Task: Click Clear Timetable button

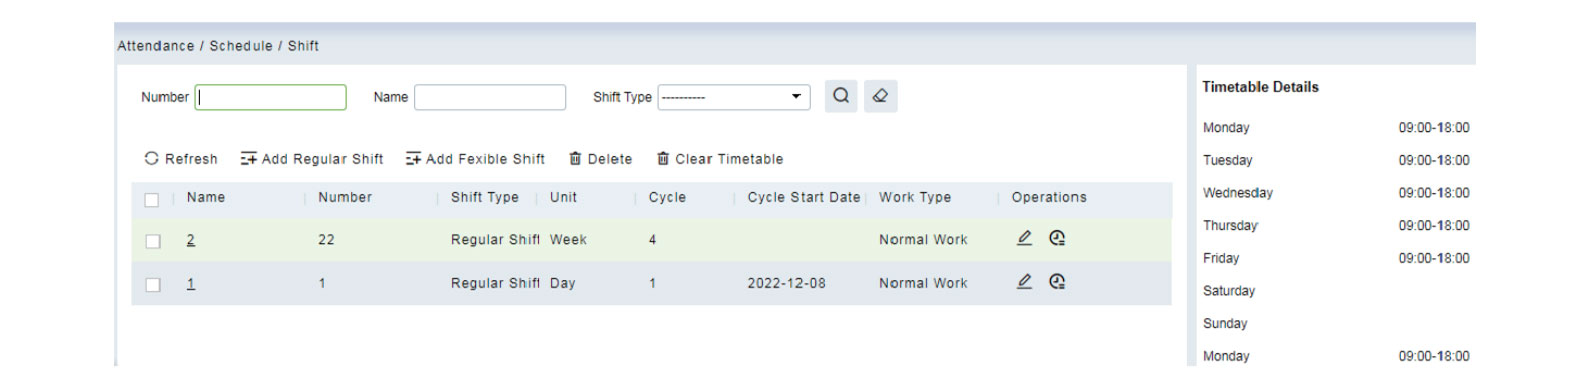Action: 720,159
